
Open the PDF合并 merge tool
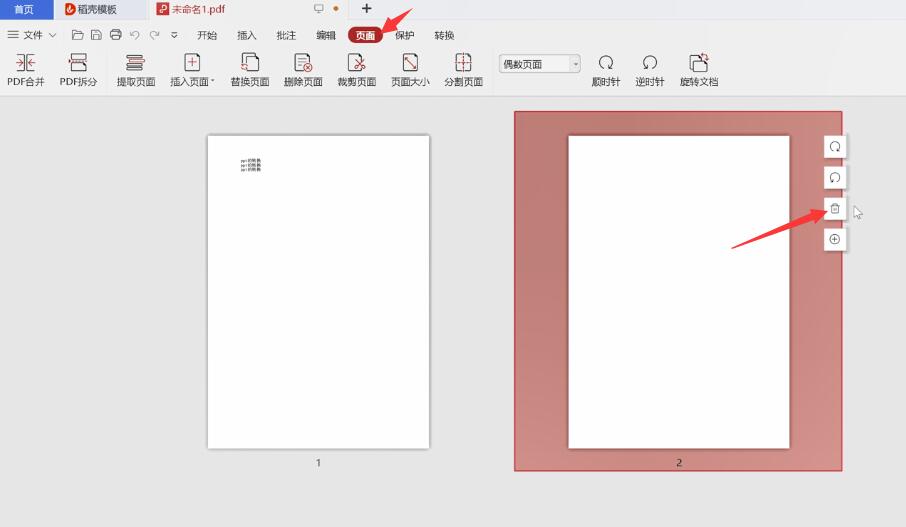tap(25, 69)
